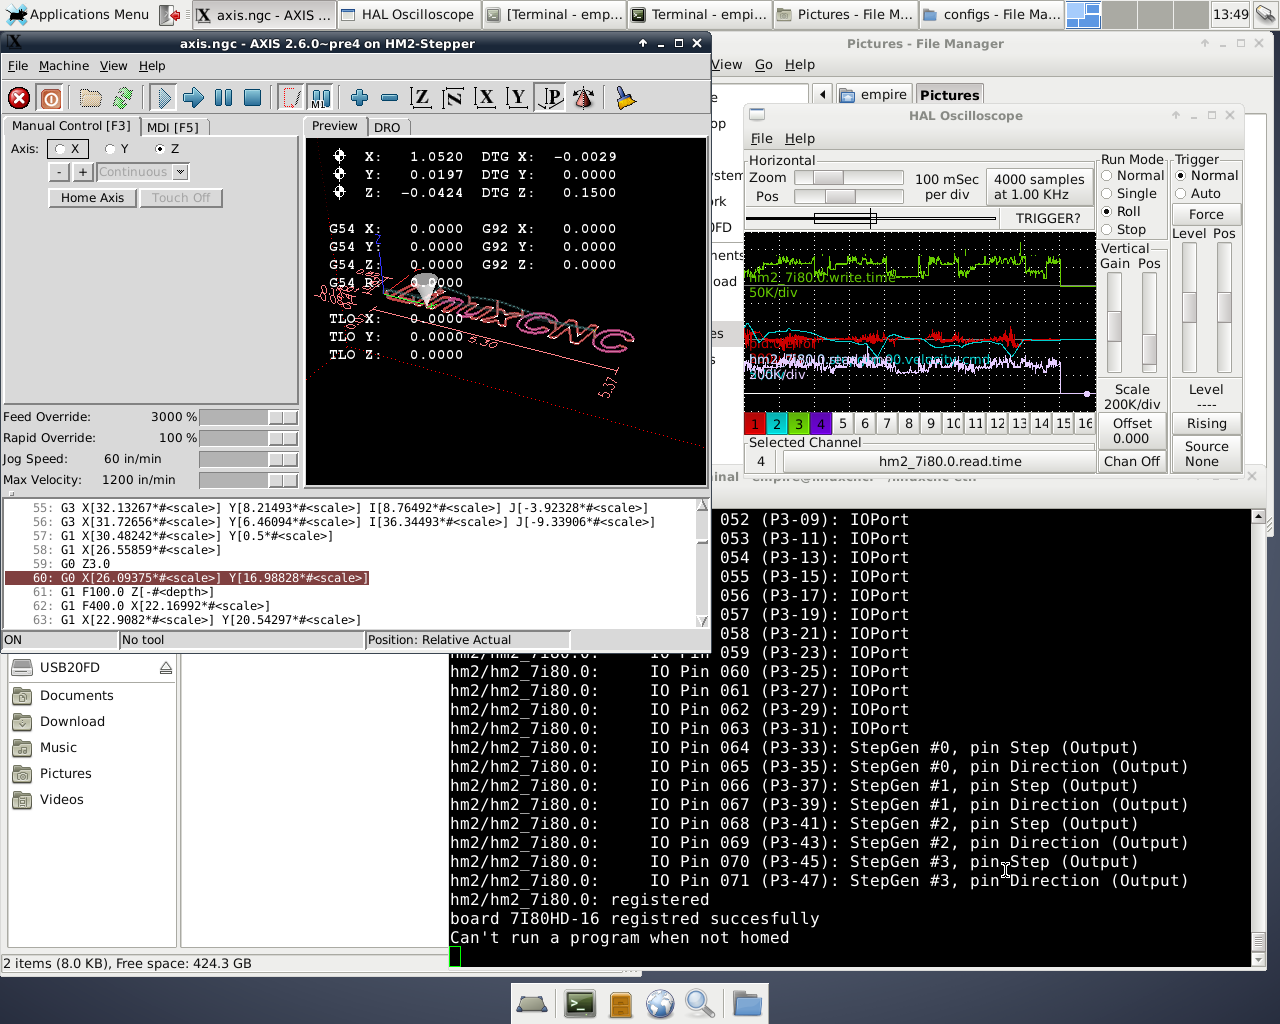Click the Rising trigger edge button
Image resolution: width=1280 pixels, height=1024 pixels.
[x=1206, y=424]
